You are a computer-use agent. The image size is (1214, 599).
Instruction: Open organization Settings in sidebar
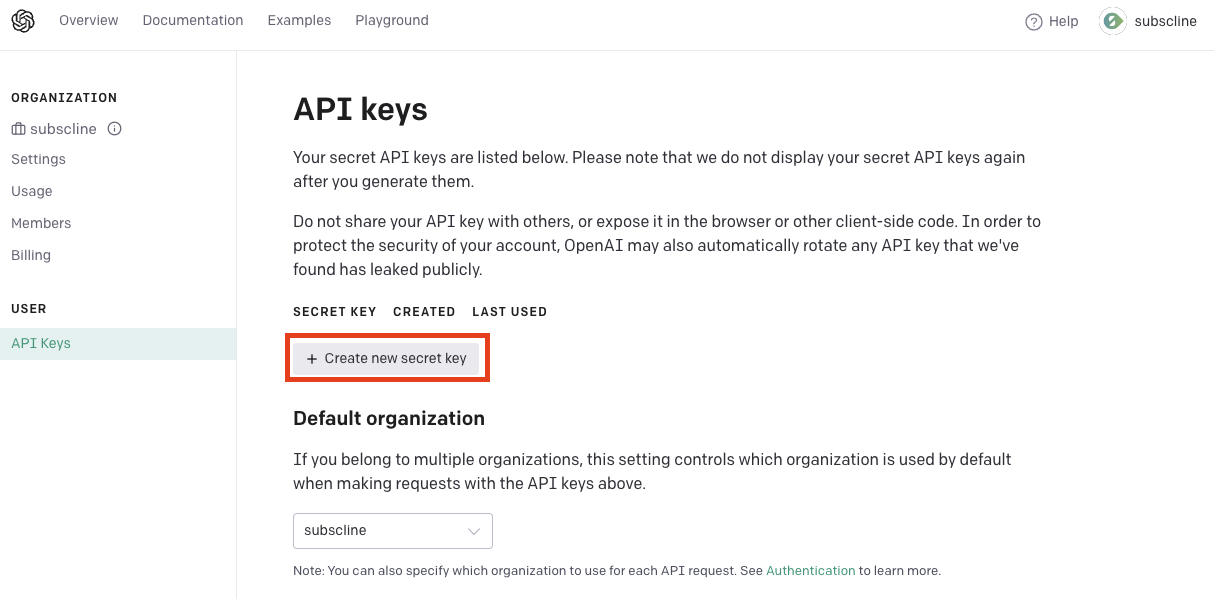point(38,160)
